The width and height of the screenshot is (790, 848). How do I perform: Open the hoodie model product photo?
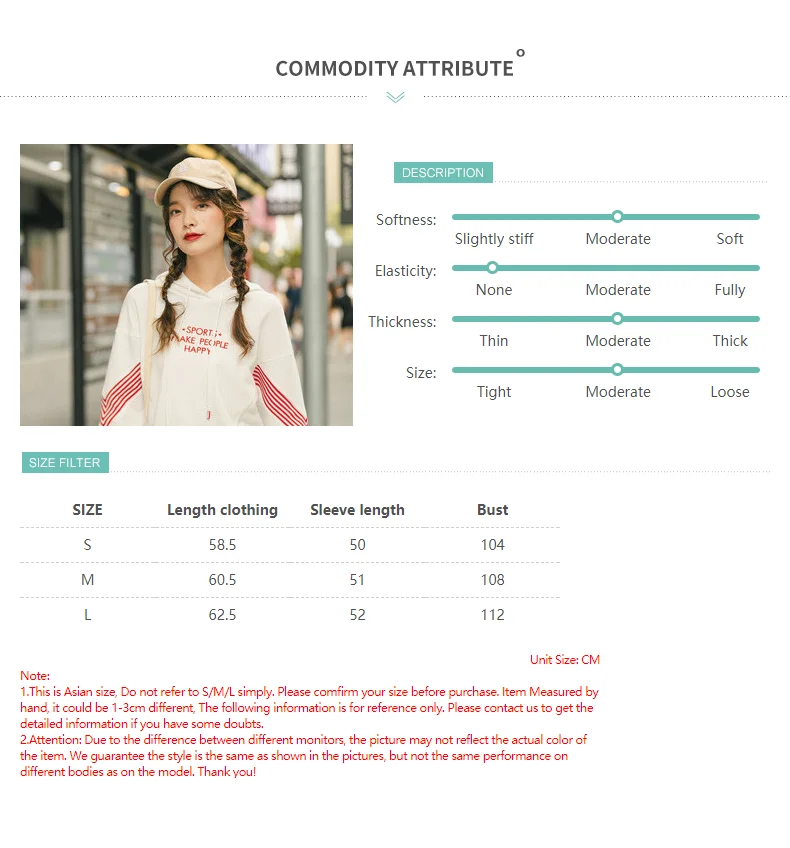click(x=187, y=285)
